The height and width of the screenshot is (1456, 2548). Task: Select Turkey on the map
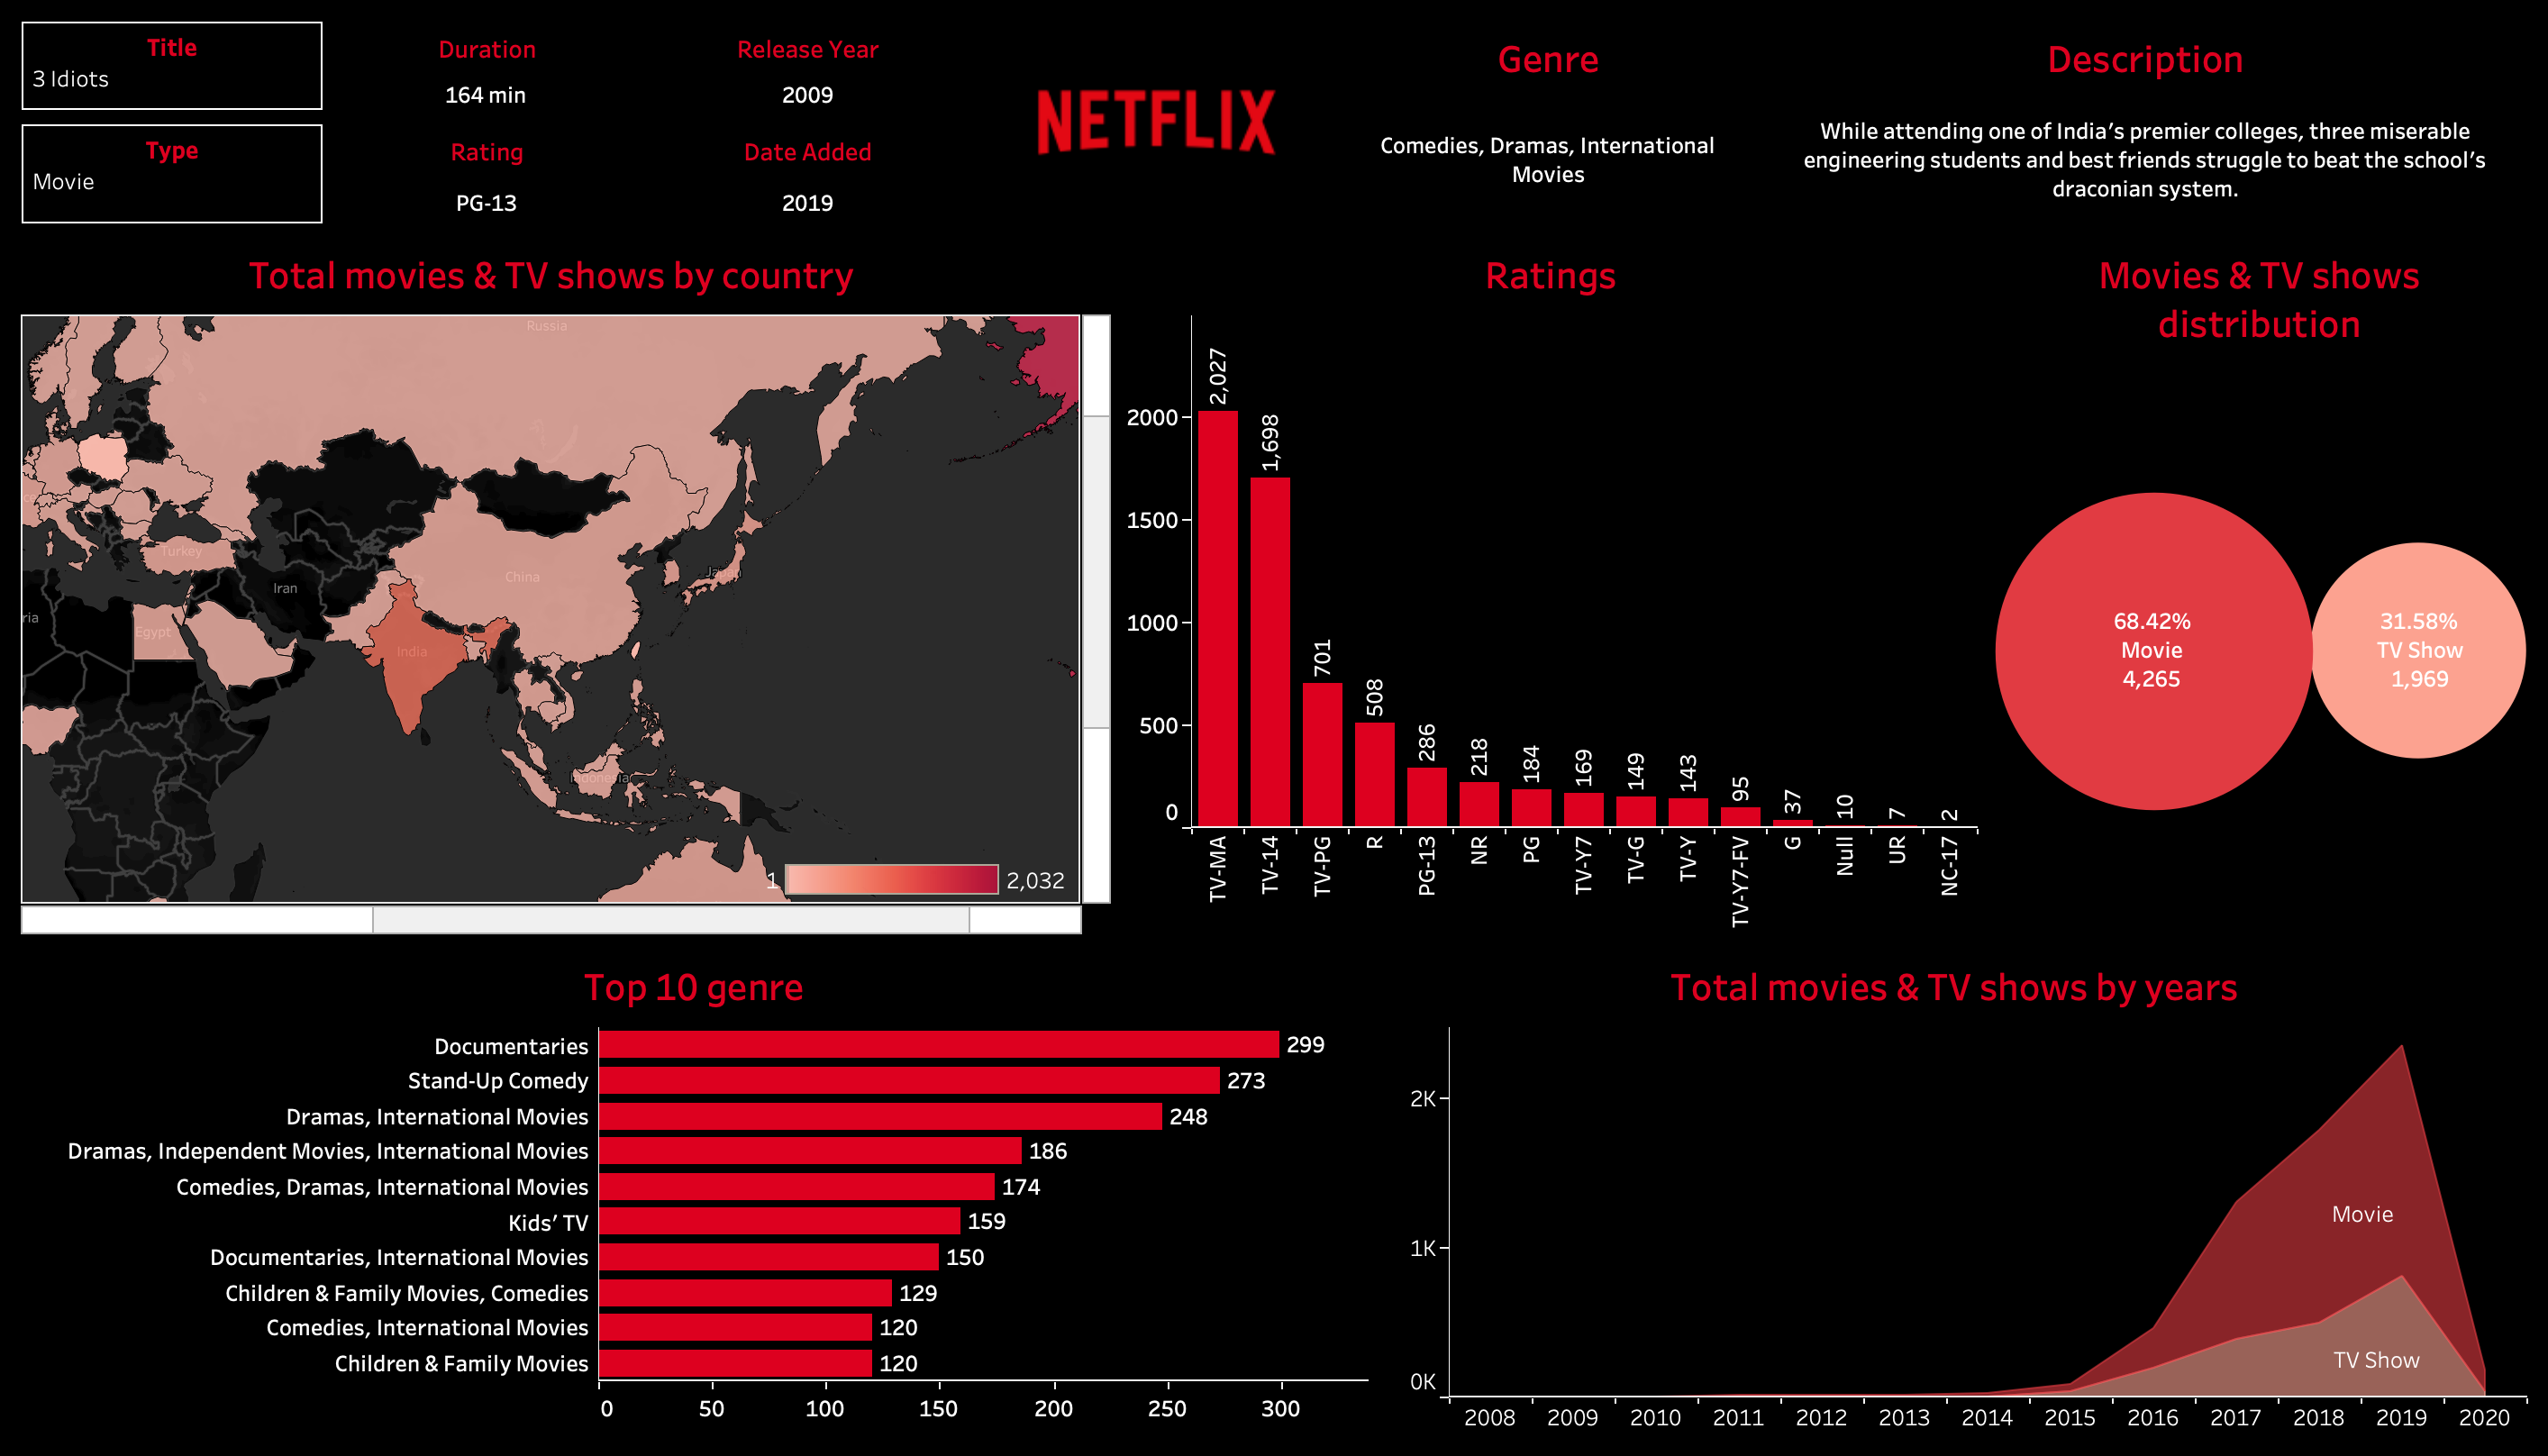181,551
